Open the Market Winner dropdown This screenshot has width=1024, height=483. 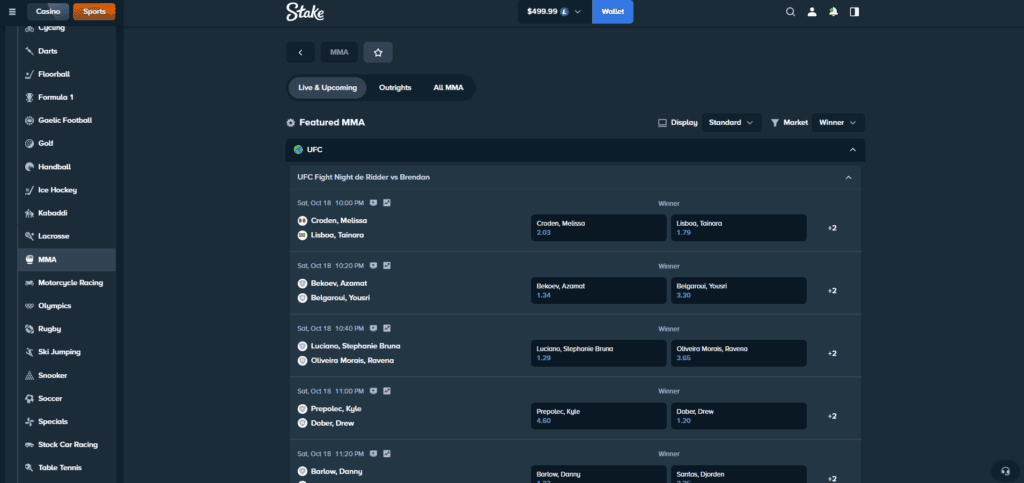click(x=837, y=122)
